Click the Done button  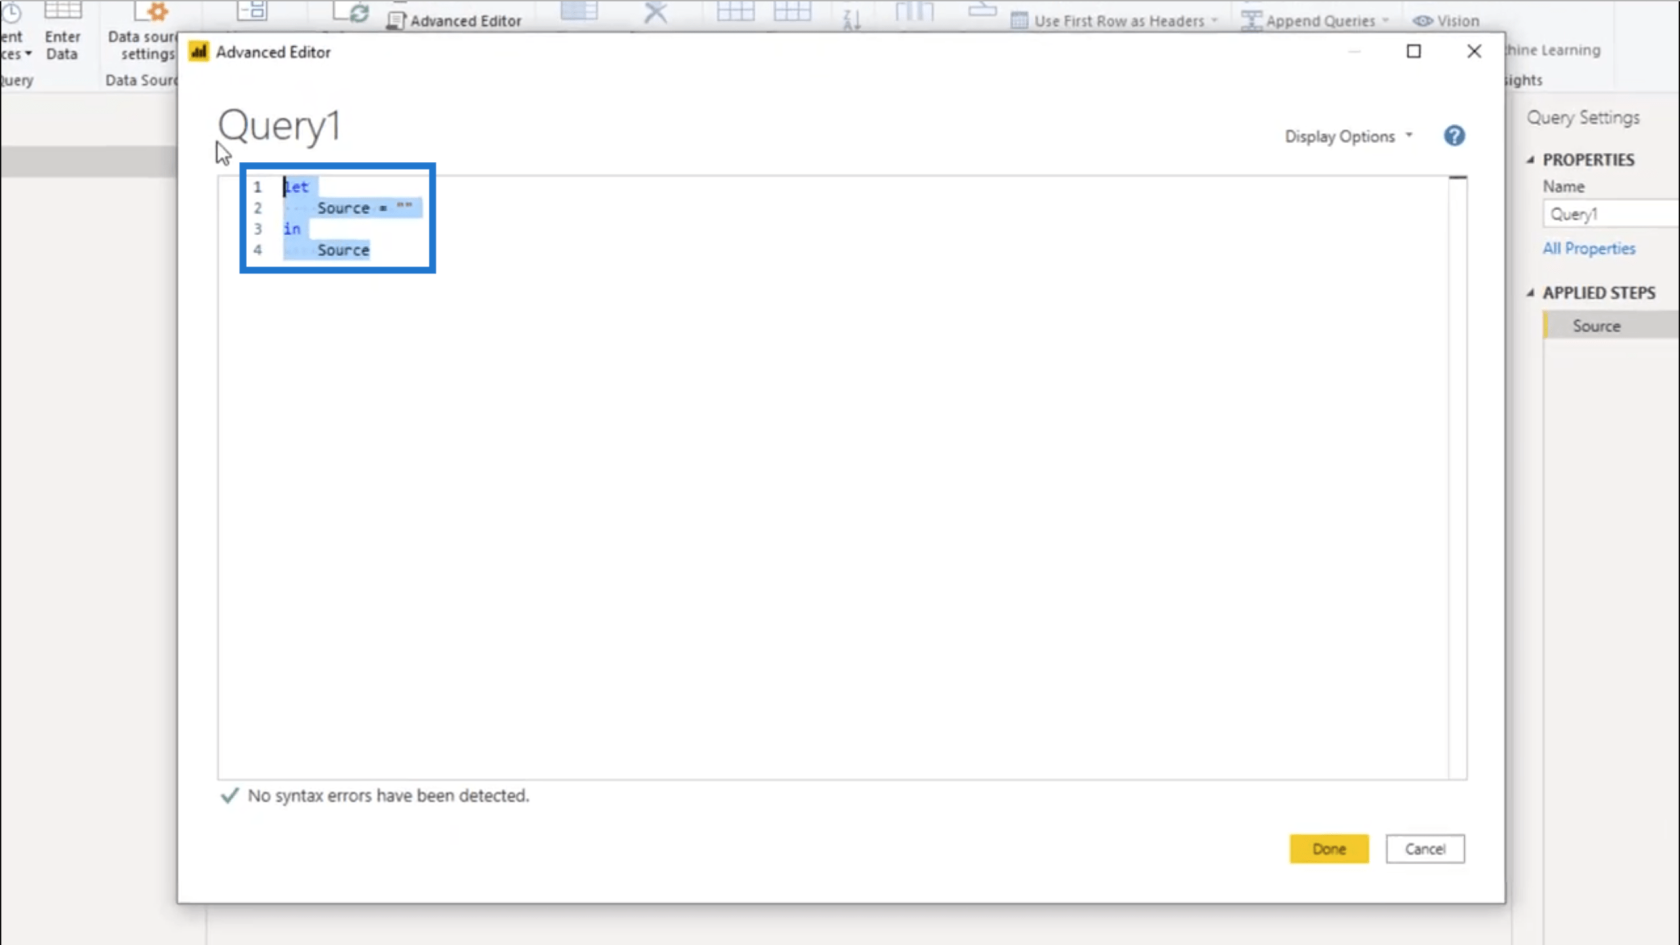click(x=1329, y=849)
